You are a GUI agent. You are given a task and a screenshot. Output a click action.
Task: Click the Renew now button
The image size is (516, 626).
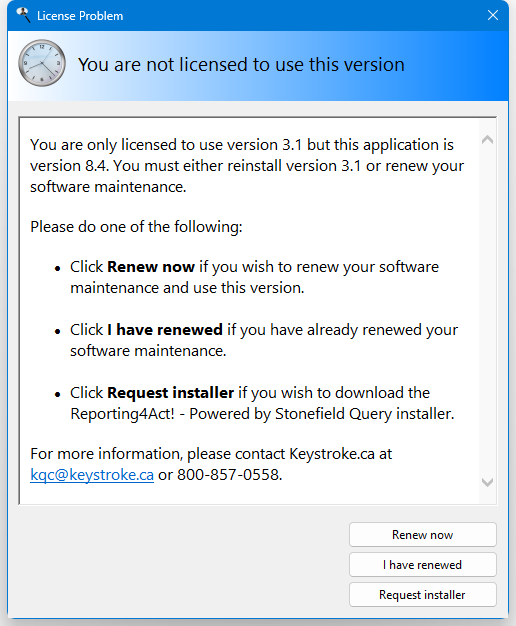[423, 535]
